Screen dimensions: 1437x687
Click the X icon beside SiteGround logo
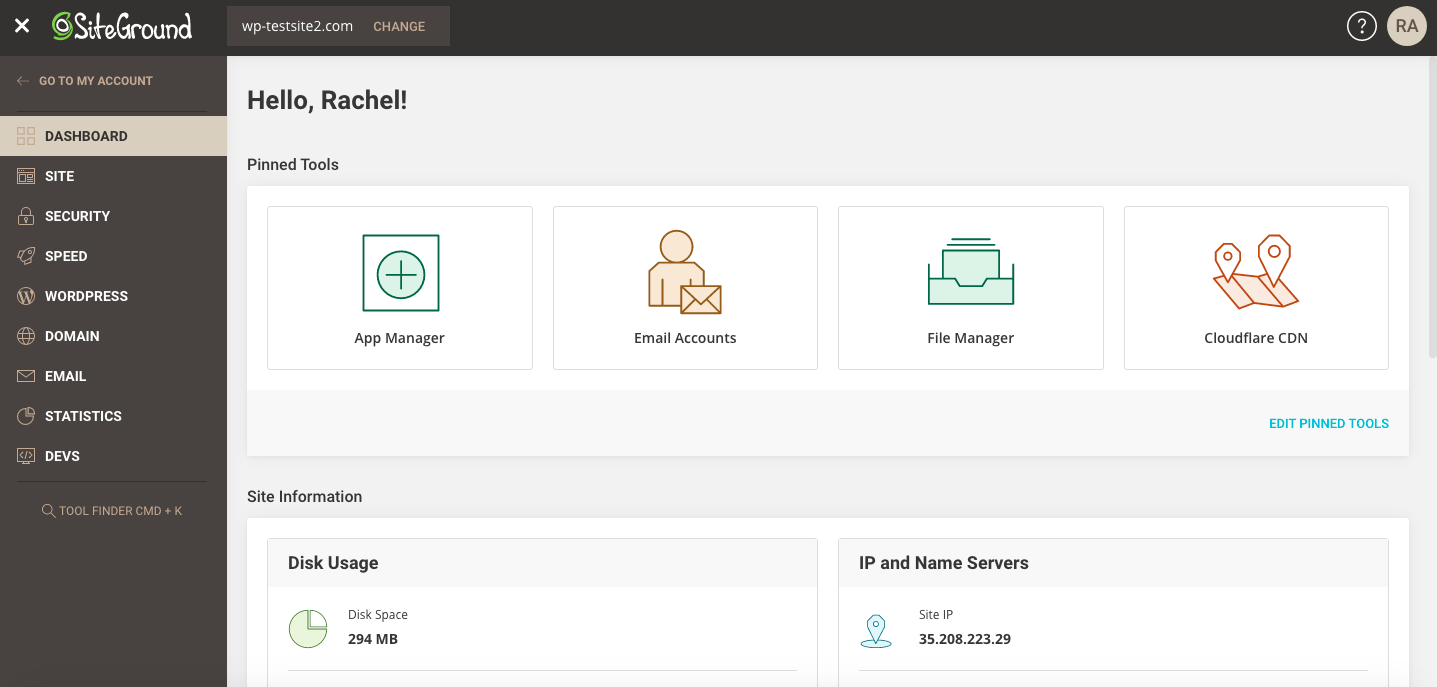[22, 27]
